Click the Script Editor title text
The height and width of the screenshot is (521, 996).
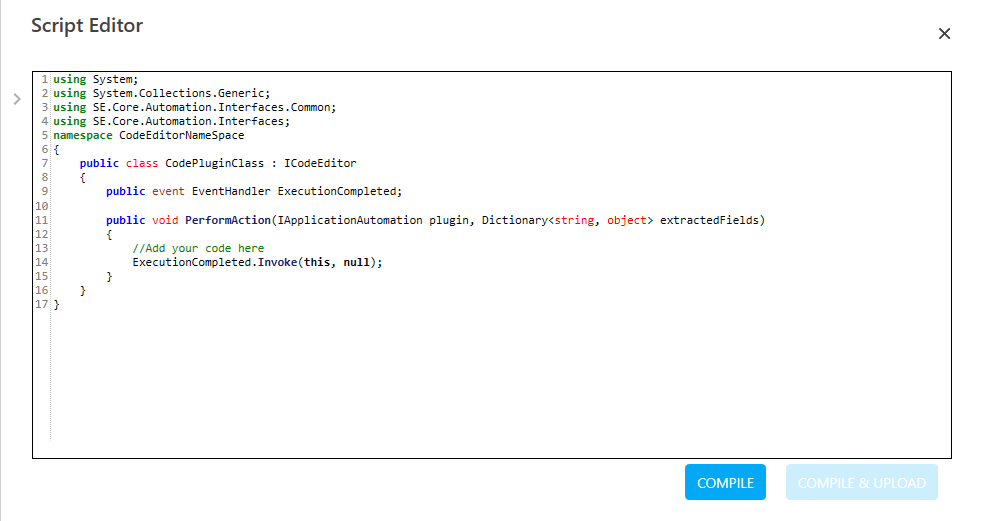(x=87, y=25)
